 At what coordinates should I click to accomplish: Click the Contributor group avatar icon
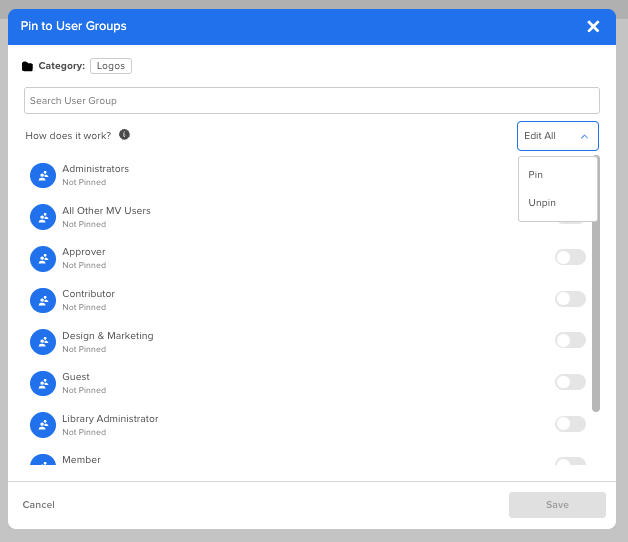(43, 300)
